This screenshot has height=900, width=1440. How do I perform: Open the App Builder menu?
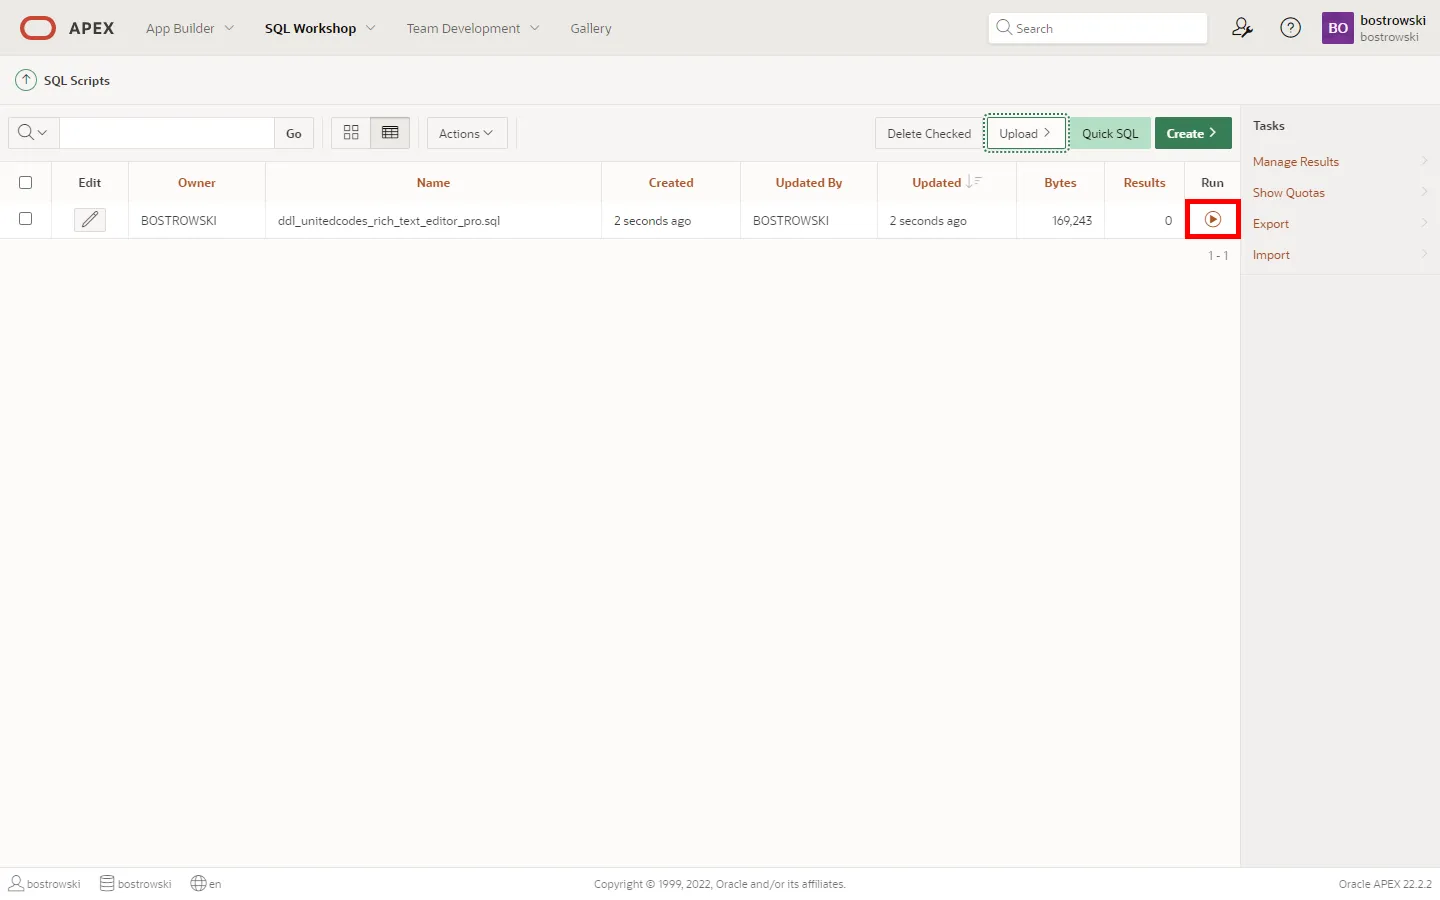[x=189, y=28]
